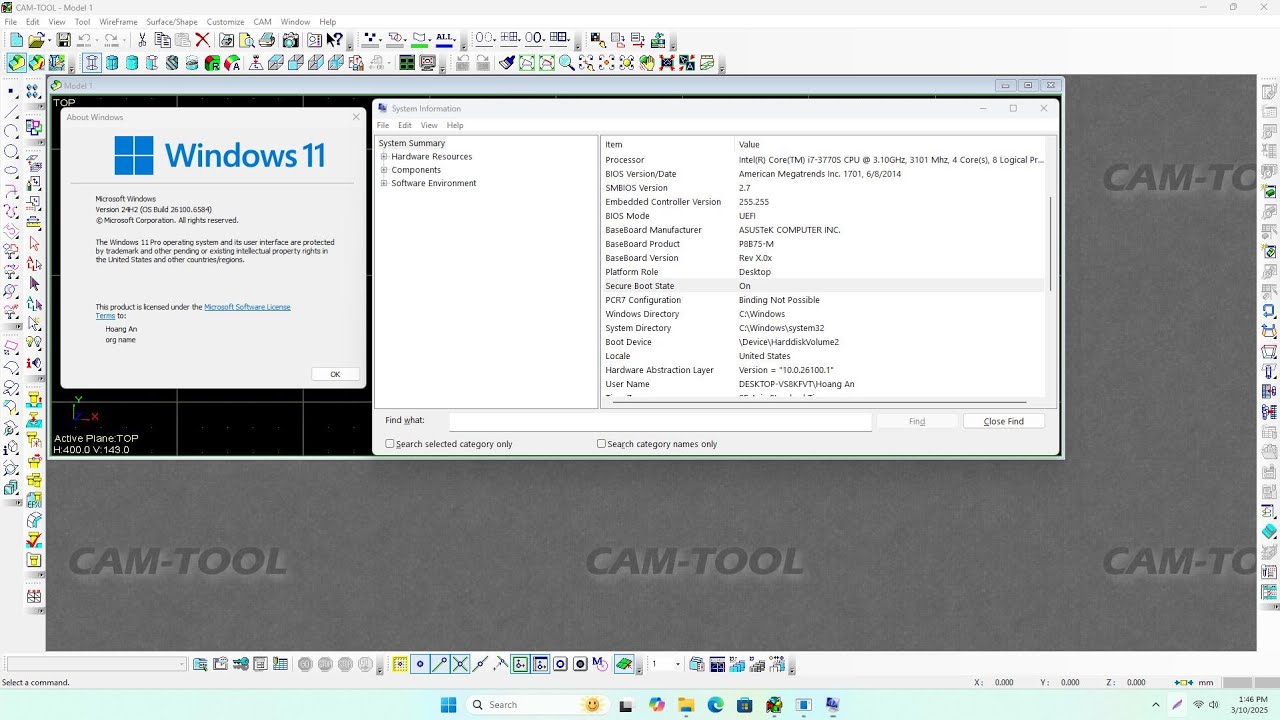This screenshot has width=1280, height=720.
Task: Click the Cut scissors icon
Action: pos(142,40)
